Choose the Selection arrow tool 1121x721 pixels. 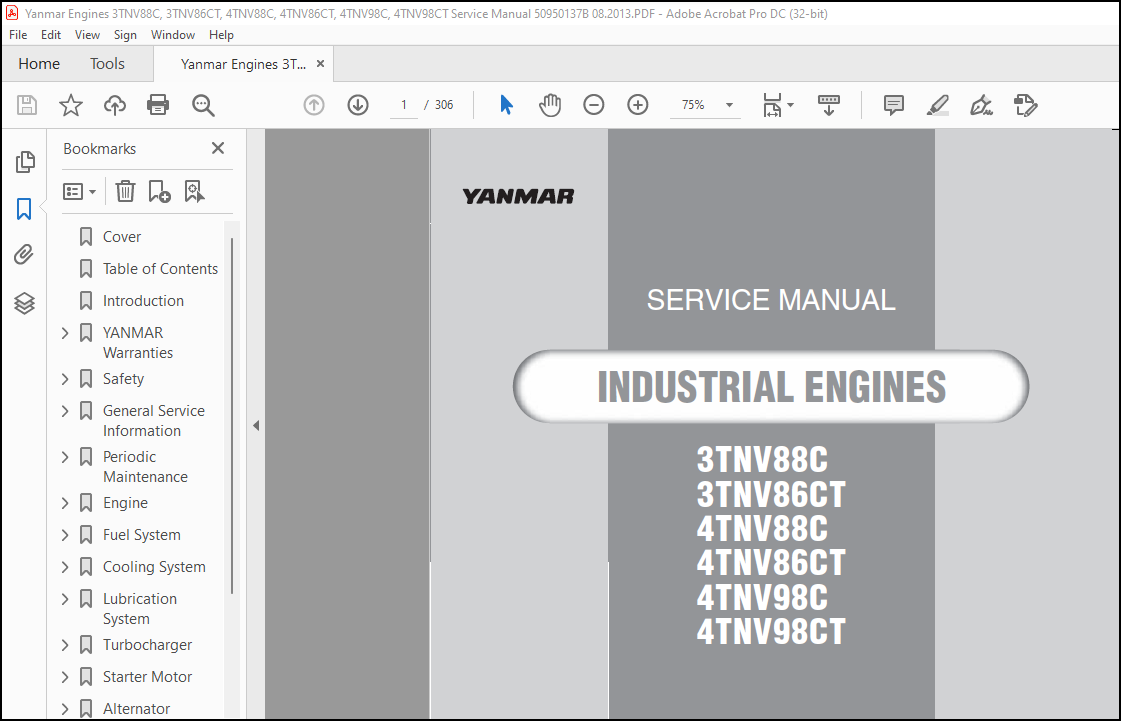coord(506,105)
